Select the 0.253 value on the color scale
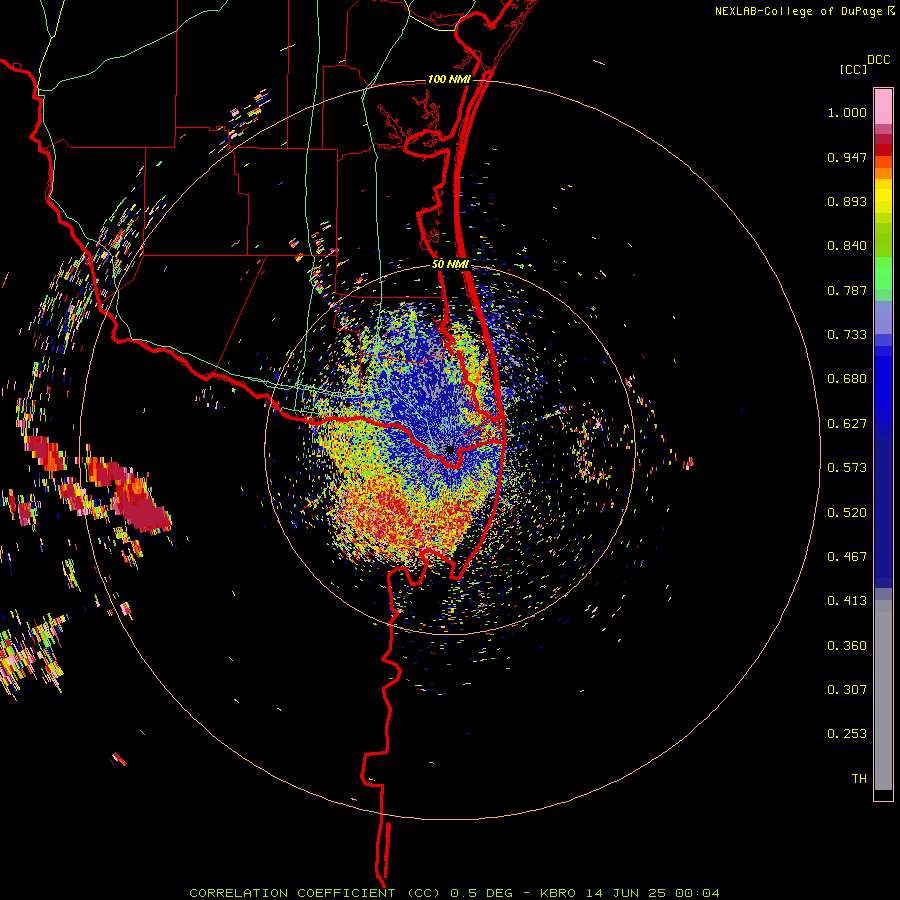Viewport: 900px width, 900px height. pyautogui.click(x=847, y=734)
